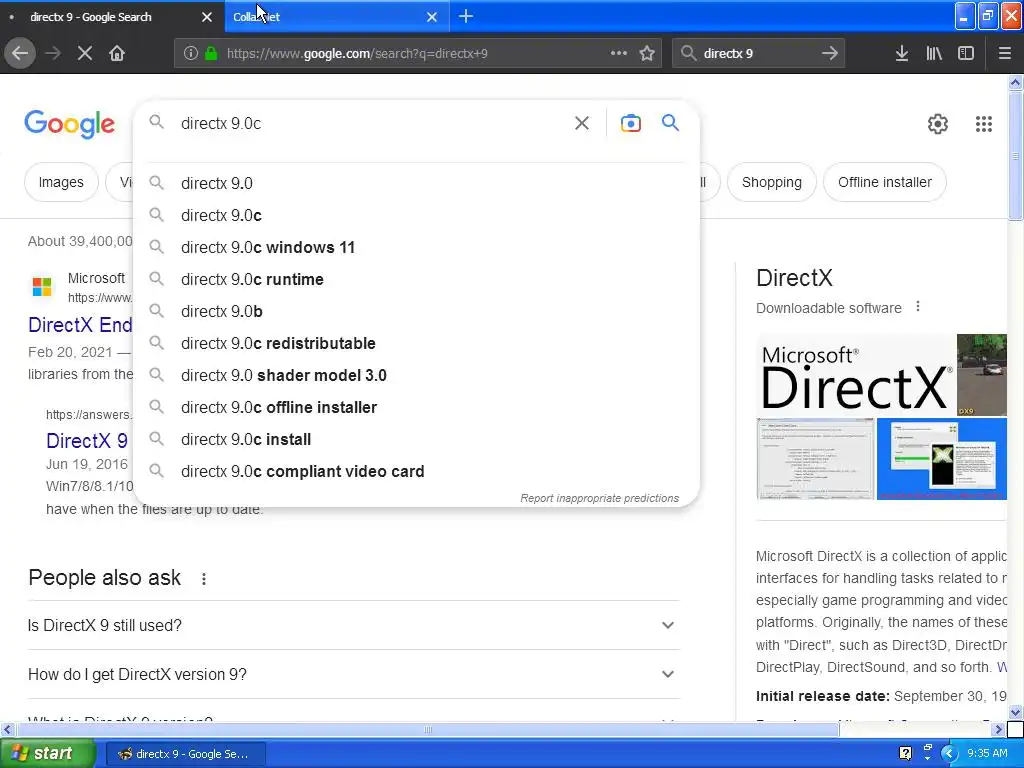1024x768 pixels.
Task: Click the help icon in system tray
Action: coord(905,753)
